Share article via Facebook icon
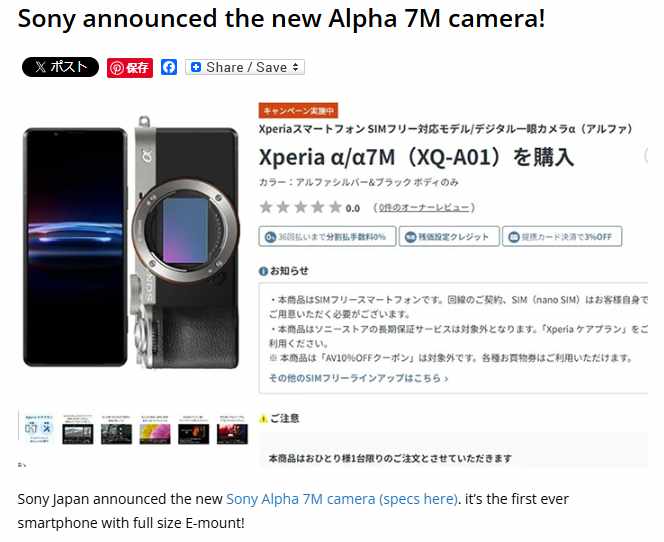Image resolution: width=664 pixels, height=542 pixels. pyautogui.click(x=169, y=67)
